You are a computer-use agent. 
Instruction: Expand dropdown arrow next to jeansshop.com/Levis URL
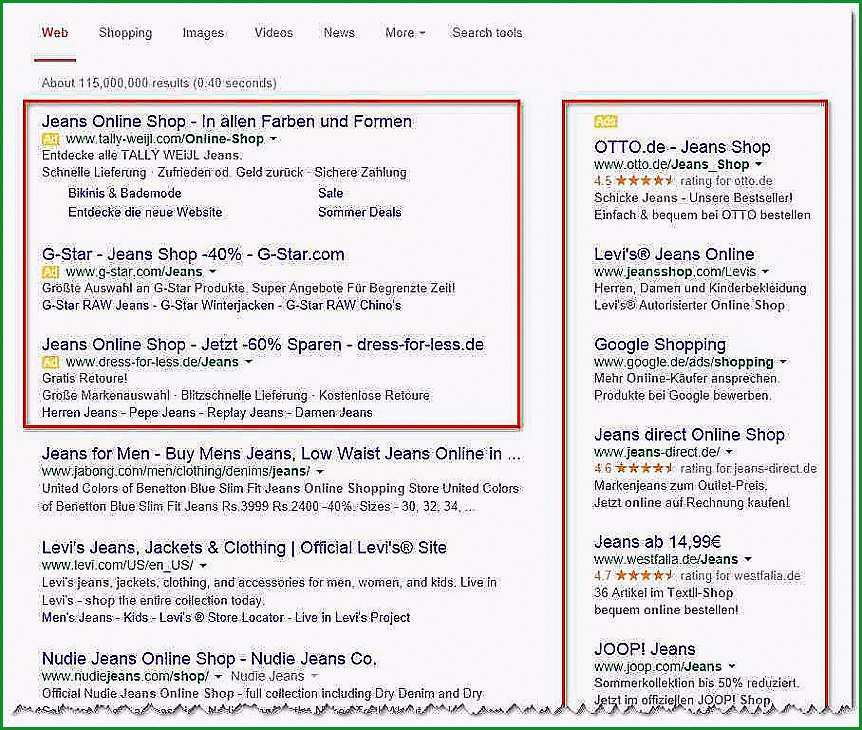coord(765,272)
